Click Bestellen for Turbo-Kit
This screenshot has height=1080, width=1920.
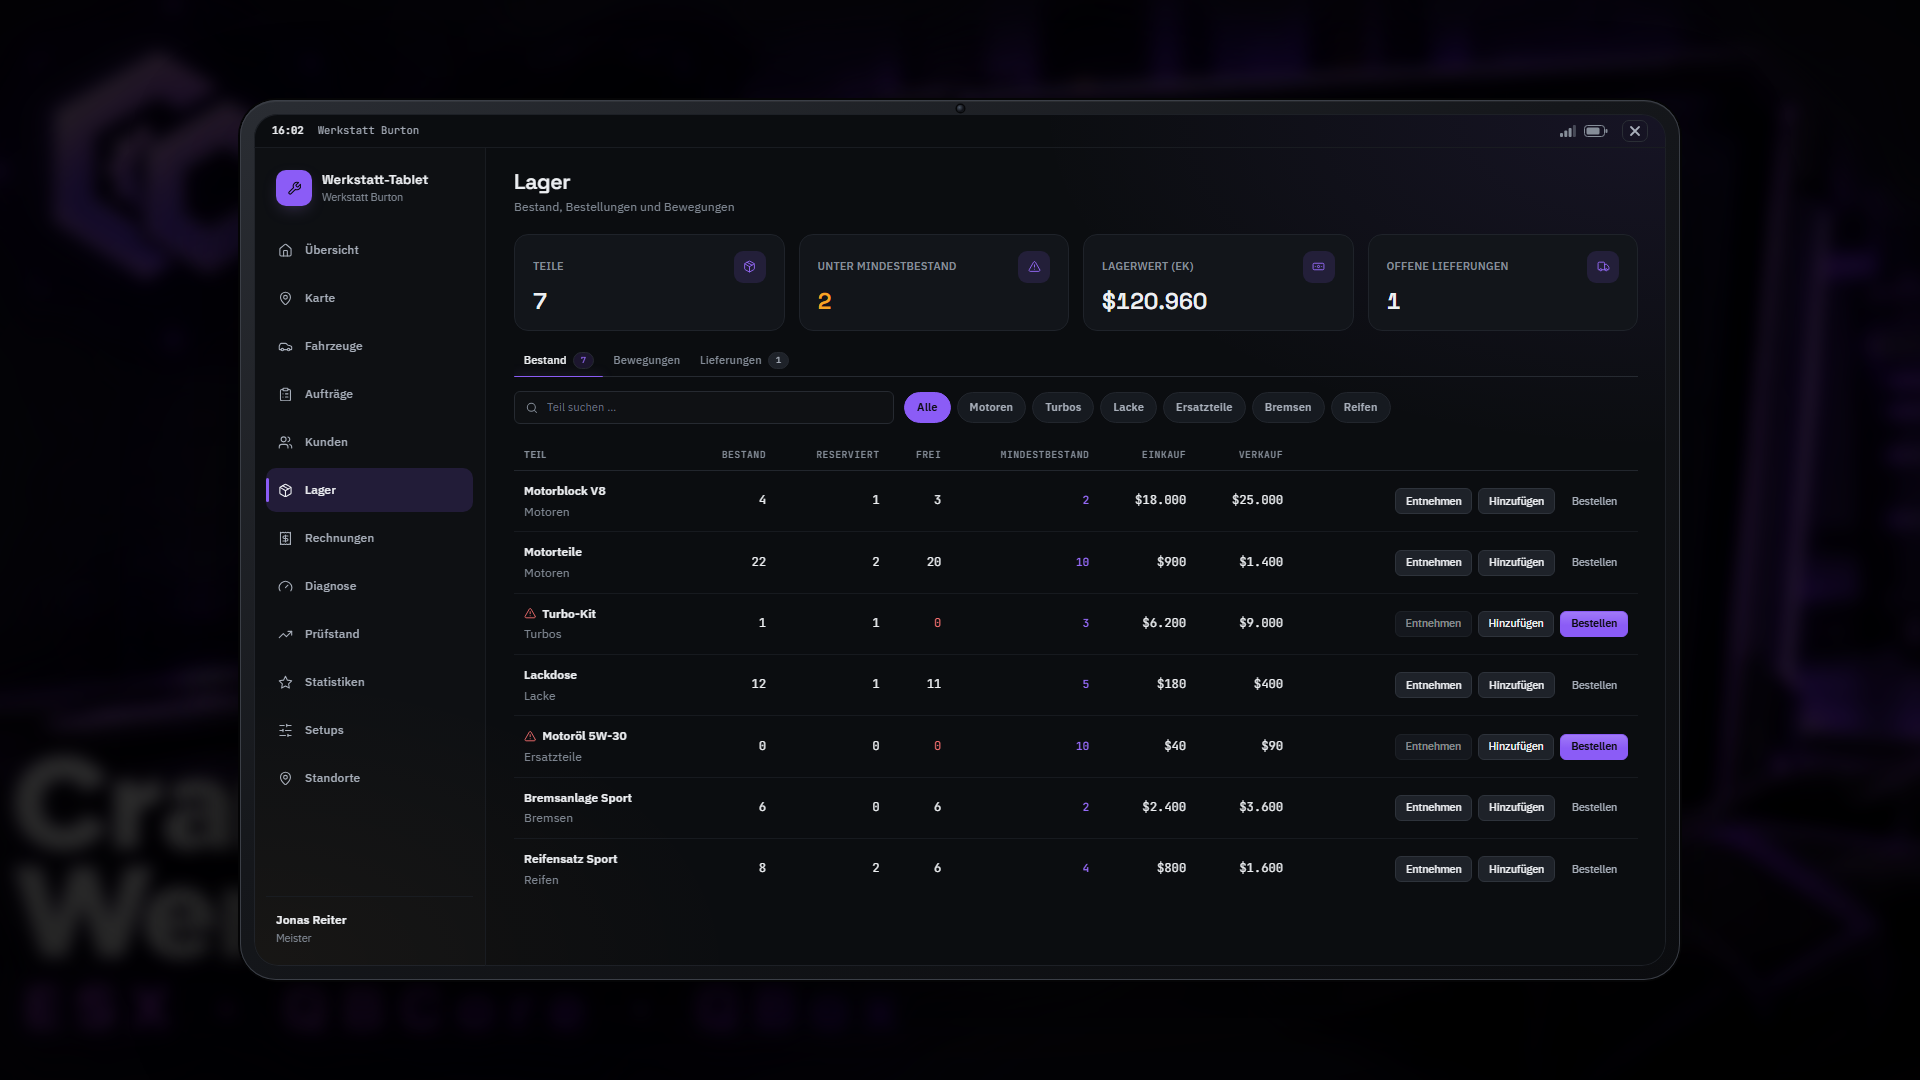coord(1594,624)
